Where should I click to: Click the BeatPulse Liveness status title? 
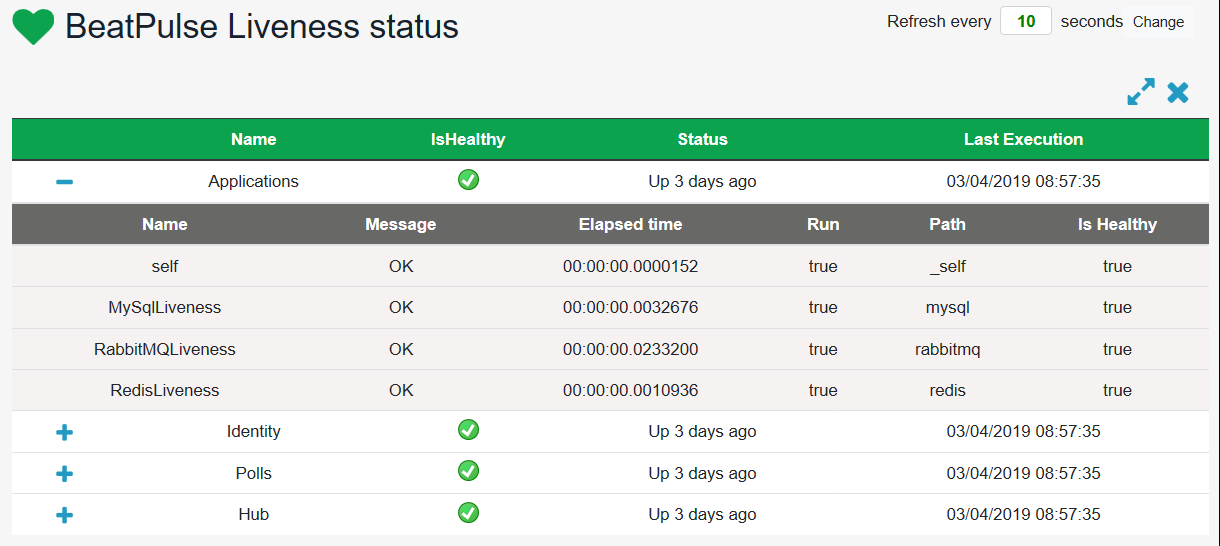pyautogui.click(x=262, y=27)
